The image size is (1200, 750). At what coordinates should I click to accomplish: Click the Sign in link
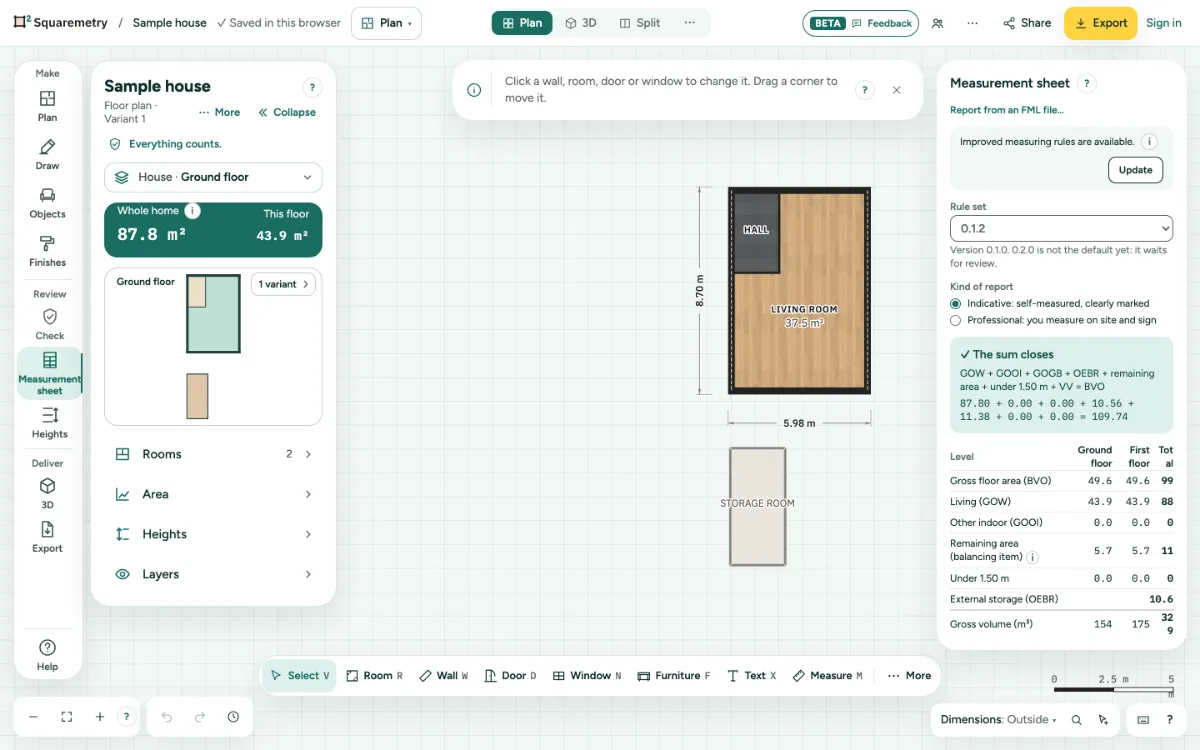pyautogui.click(x=1164, y=23)
